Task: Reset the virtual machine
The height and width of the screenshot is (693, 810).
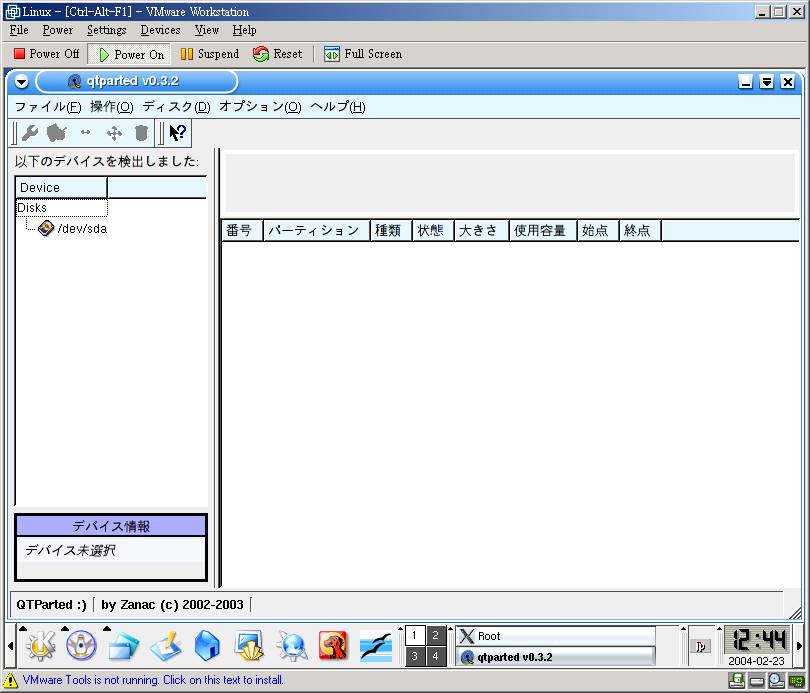Action: [277, 54]
